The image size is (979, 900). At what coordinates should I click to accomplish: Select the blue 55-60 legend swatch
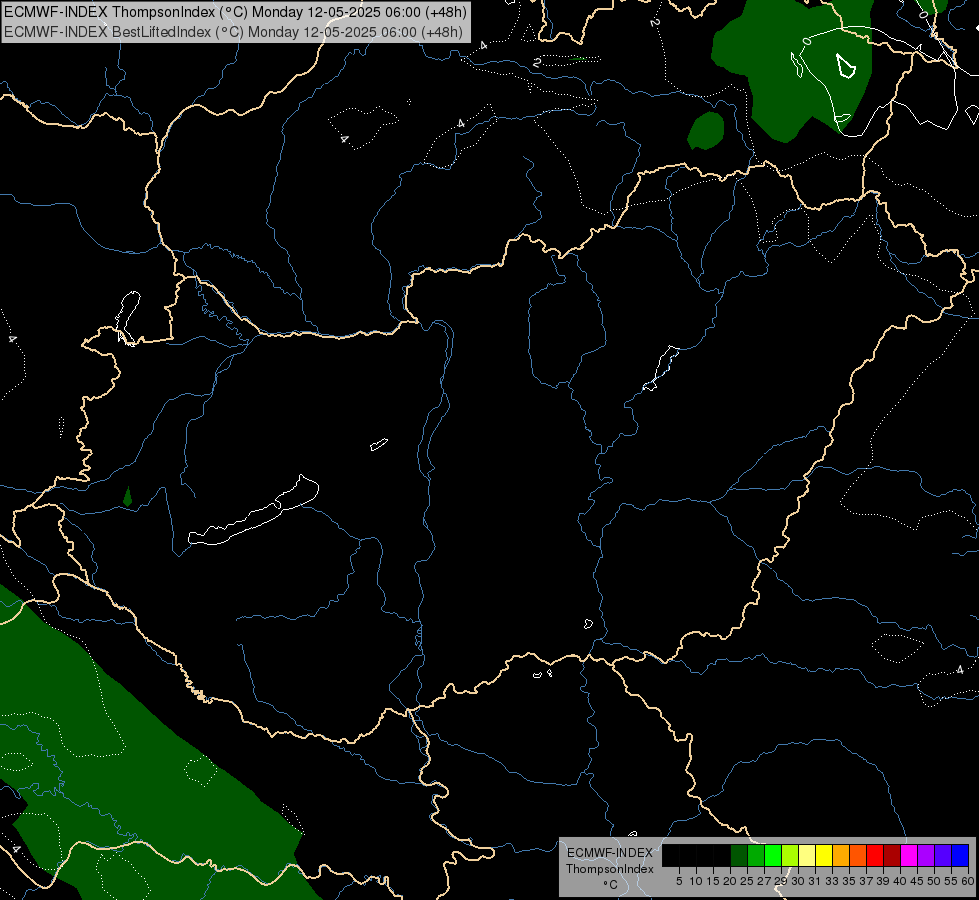(x=960, y=855)
